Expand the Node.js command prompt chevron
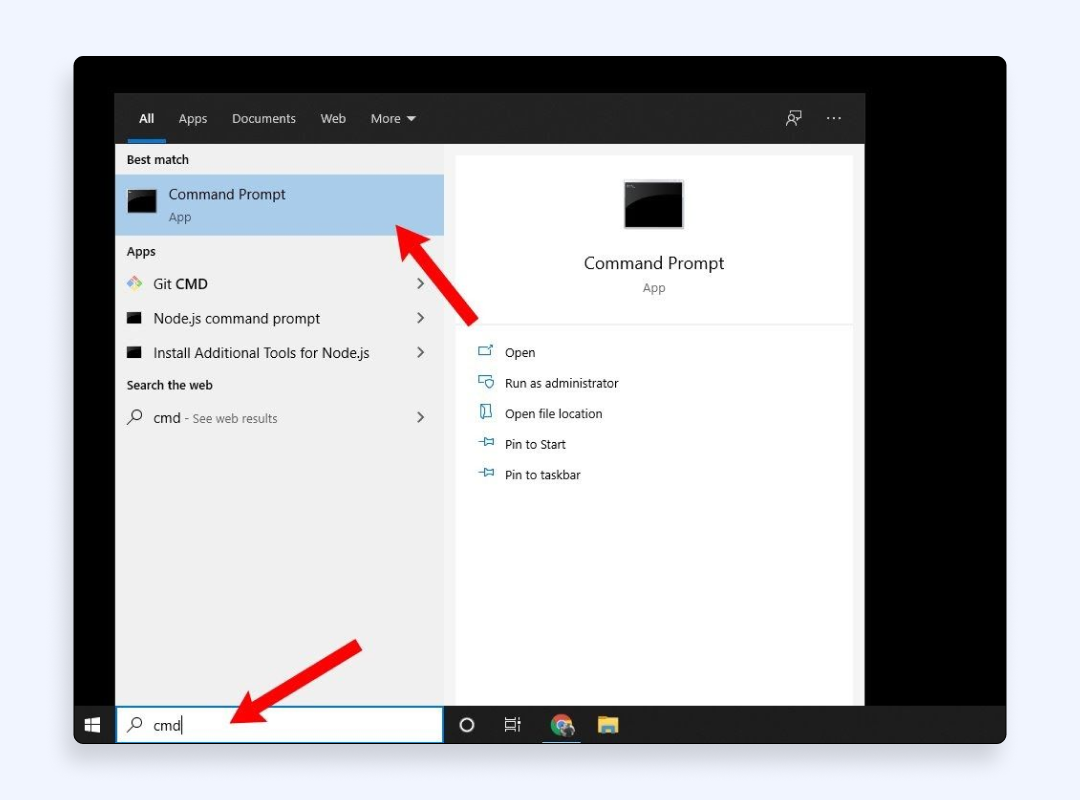The image size is (1080, 800). [x=420, y=318]
